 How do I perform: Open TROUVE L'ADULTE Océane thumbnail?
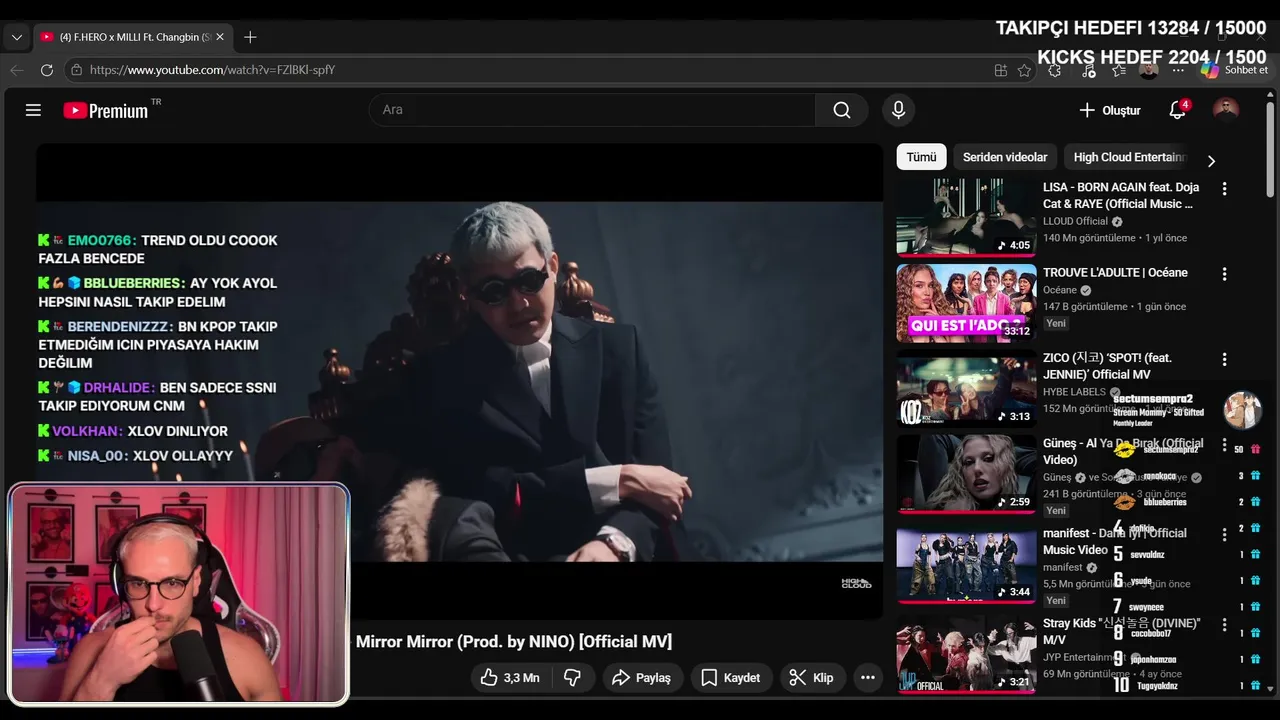(x=966, y=302)
